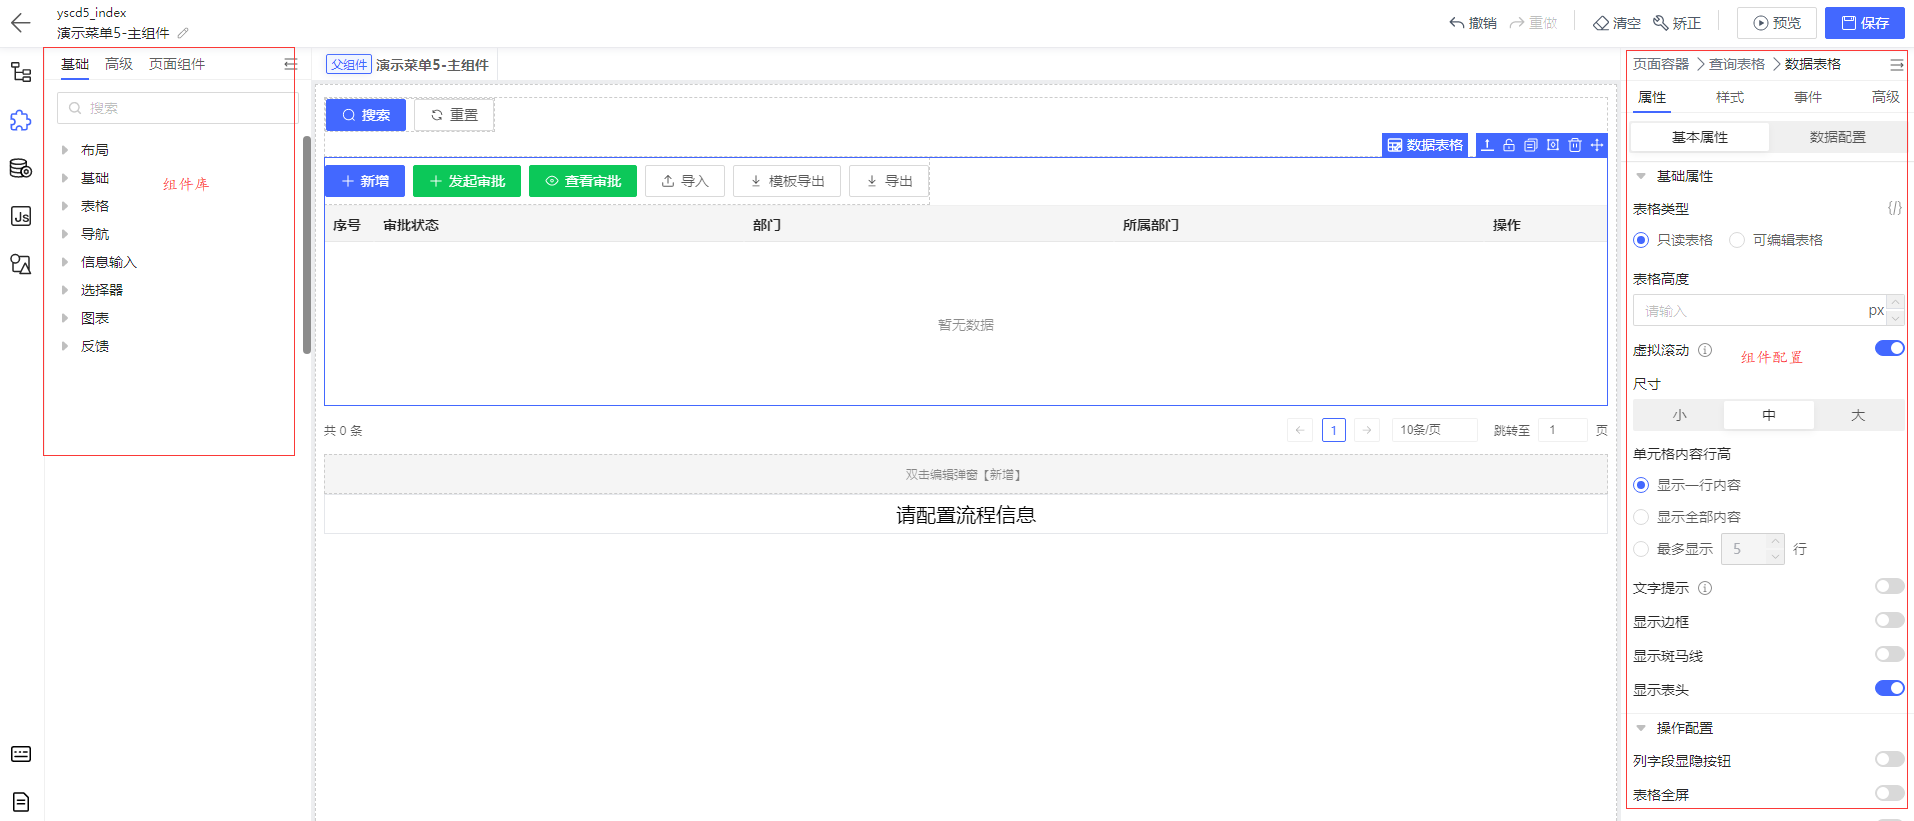Viewport: 1914px width, 821px height.
Task: Expand 导航 category in component tree
Action: pyautogui.click(x=65, y=234)
